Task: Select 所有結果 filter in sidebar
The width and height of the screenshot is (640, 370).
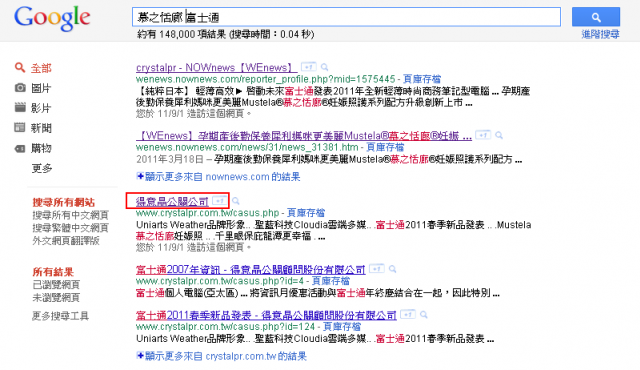Action: point(53,272)
